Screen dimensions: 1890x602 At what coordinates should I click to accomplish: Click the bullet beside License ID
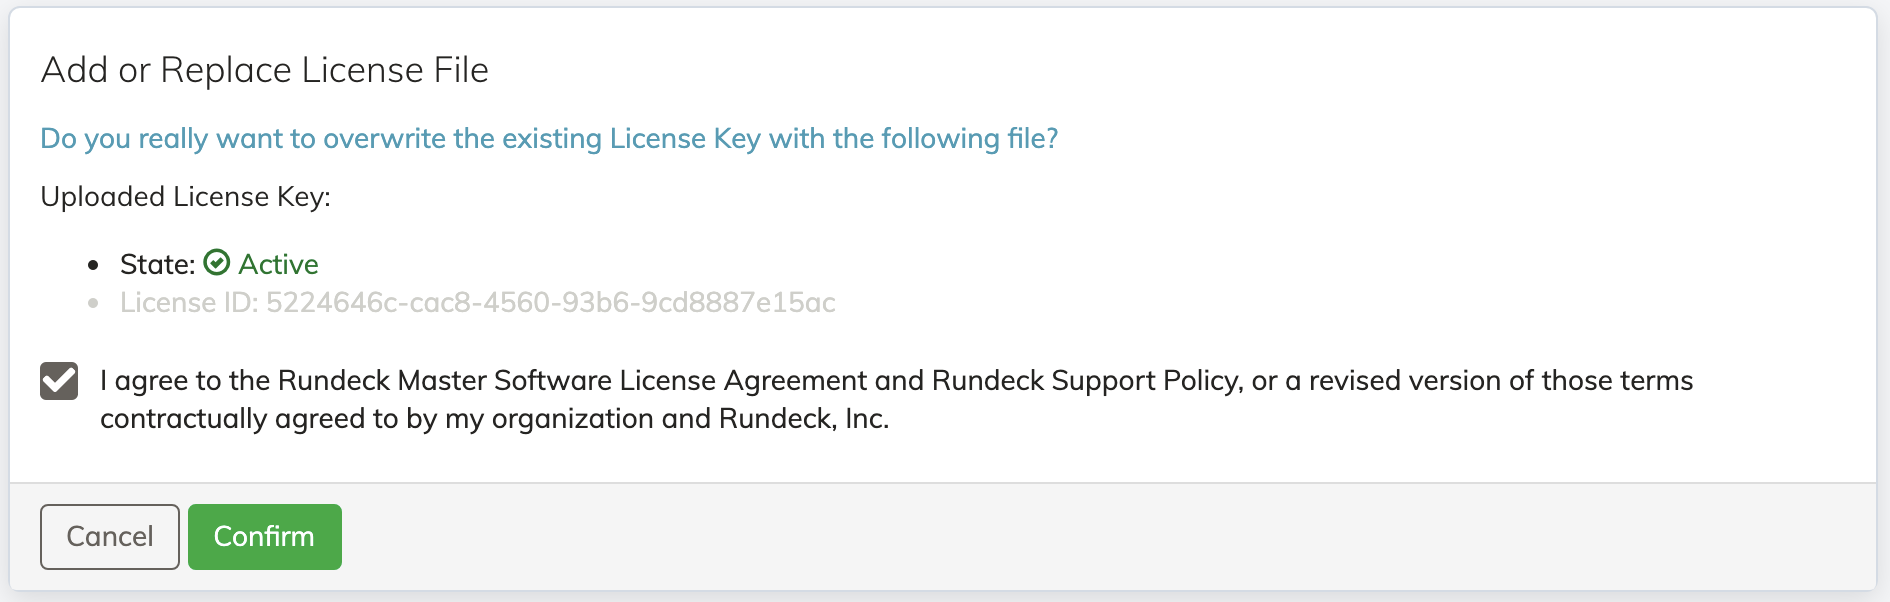[93, 304]
